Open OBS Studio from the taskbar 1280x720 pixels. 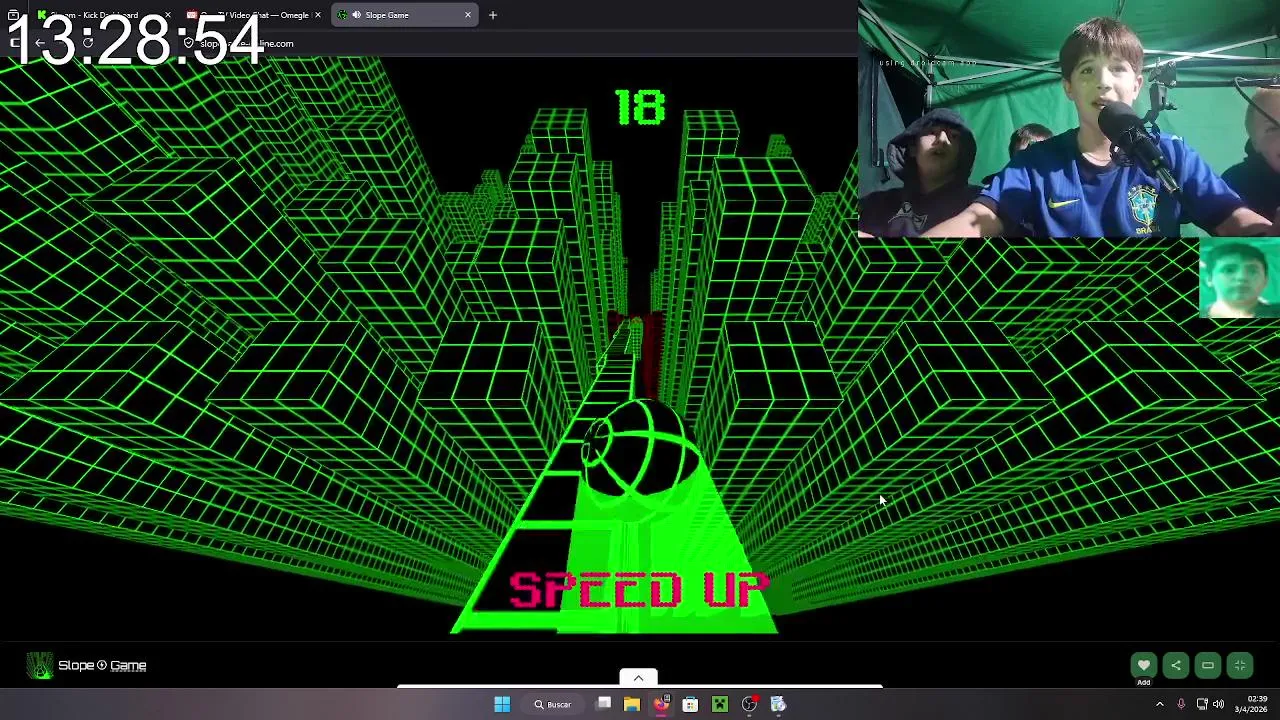(749, 704)
